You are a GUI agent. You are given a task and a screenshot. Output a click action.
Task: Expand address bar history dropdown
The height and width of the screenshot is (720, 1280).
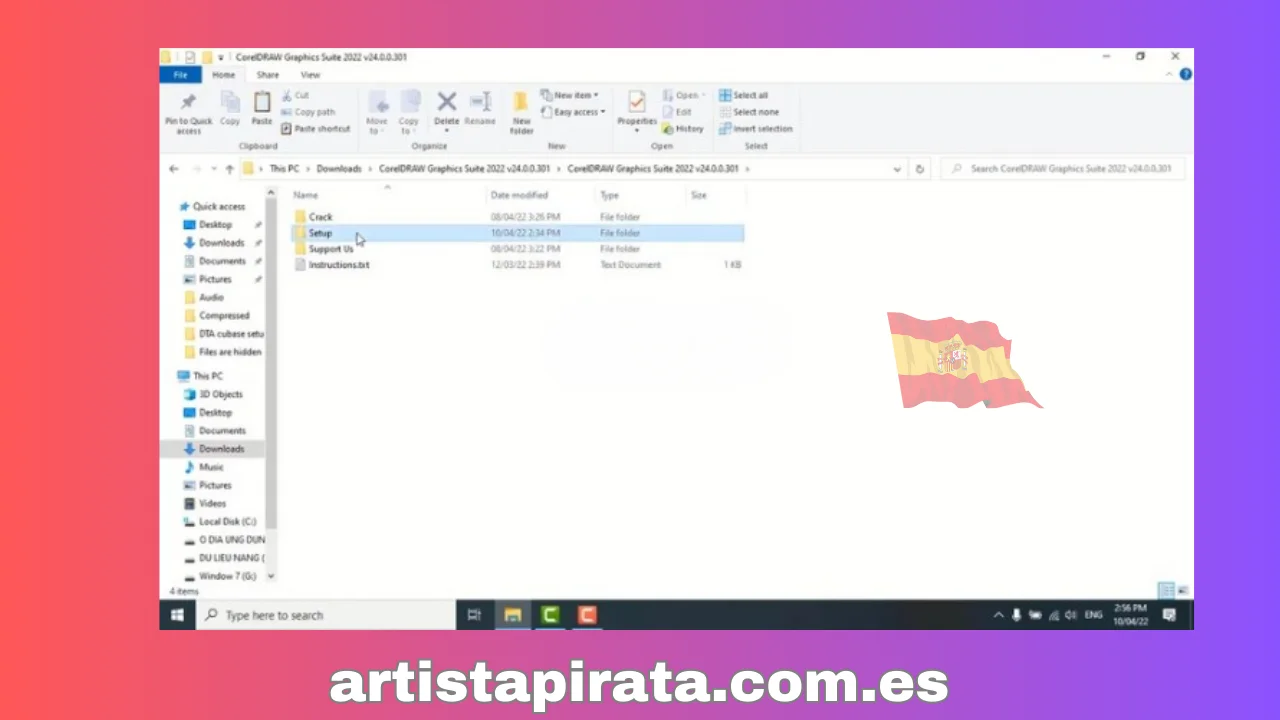[x=897, y=169]
